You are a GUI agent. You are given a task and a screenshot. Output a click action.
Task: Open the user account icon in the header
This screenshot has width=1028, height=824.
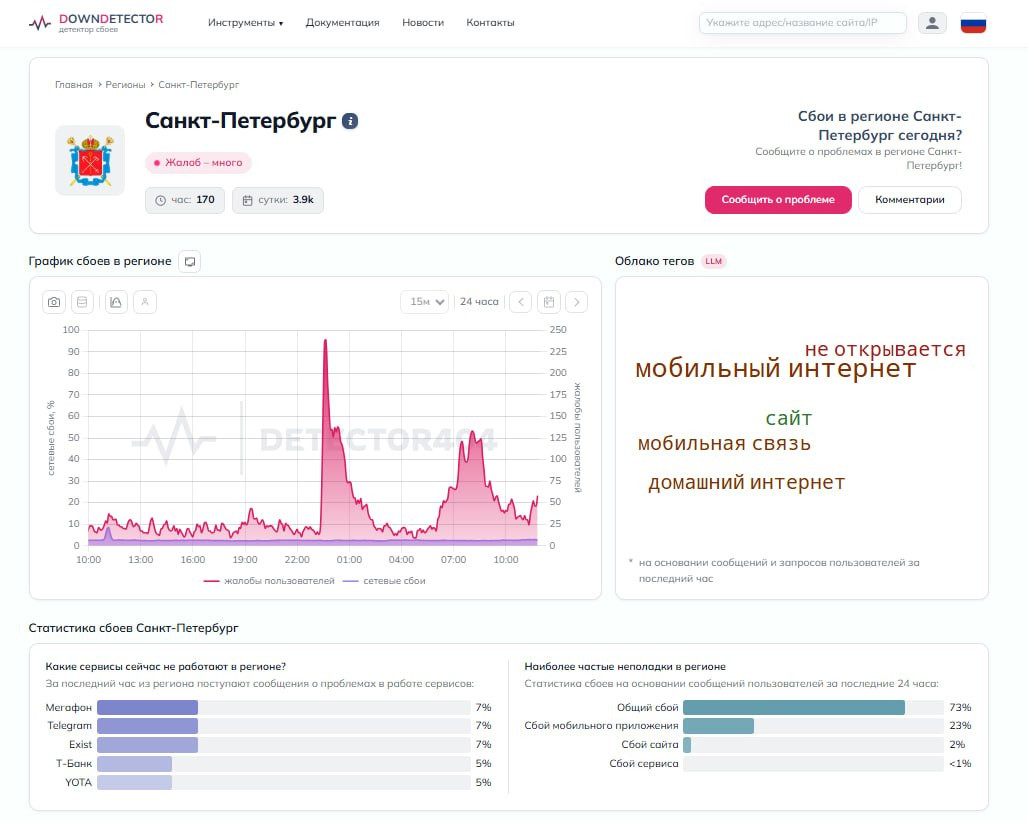[x=932, y=23]
